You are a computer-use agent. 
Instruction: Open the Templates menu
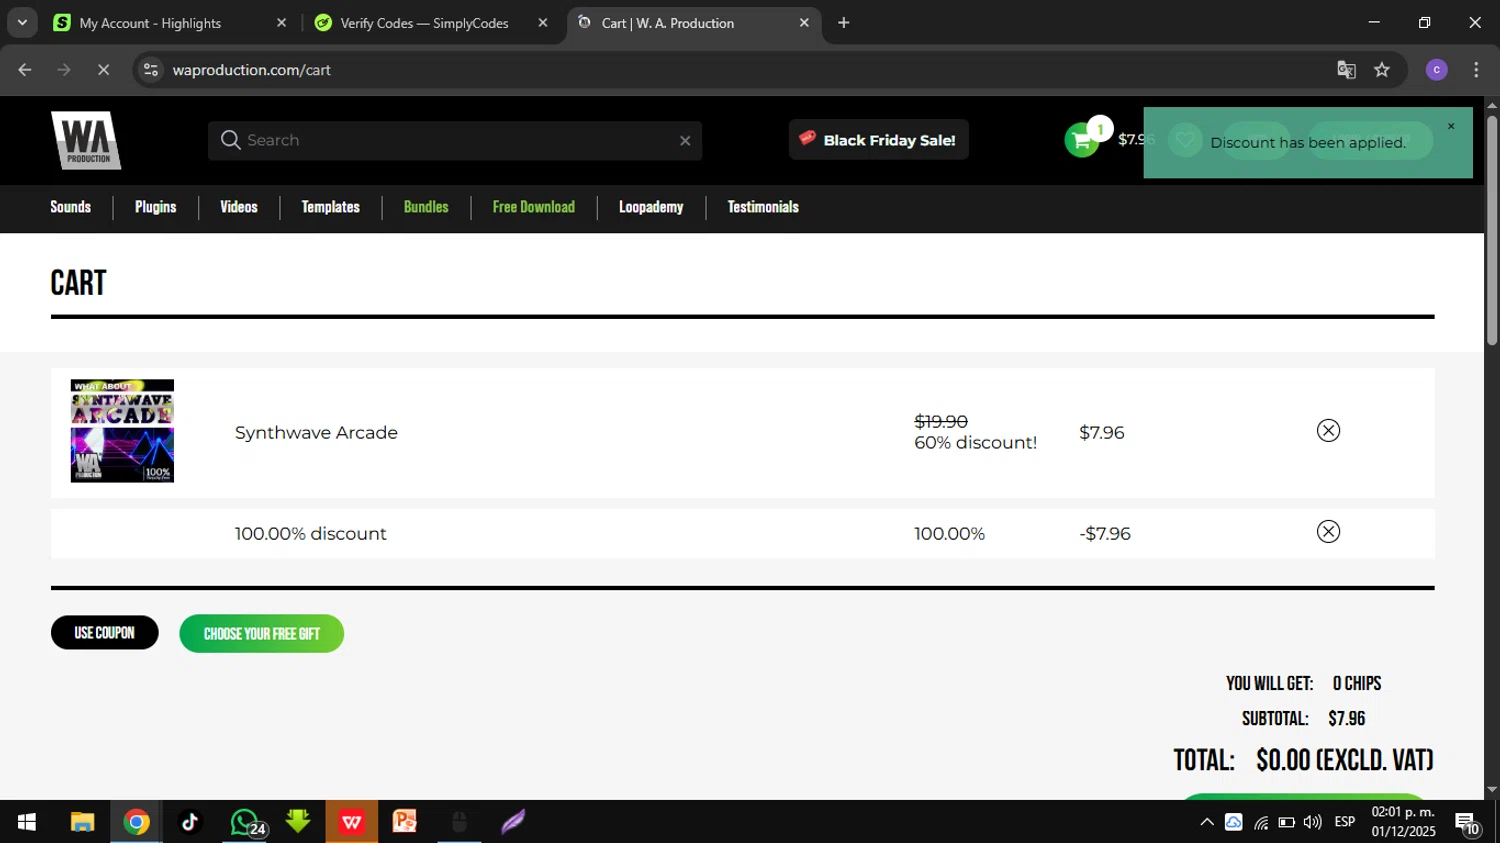[331, 207]
